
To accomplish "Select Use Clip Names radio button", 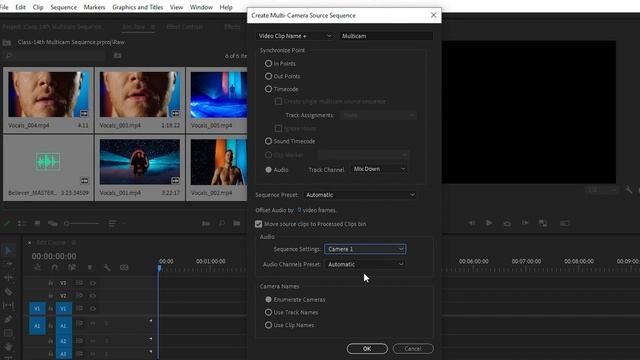I will coord(268,325).
